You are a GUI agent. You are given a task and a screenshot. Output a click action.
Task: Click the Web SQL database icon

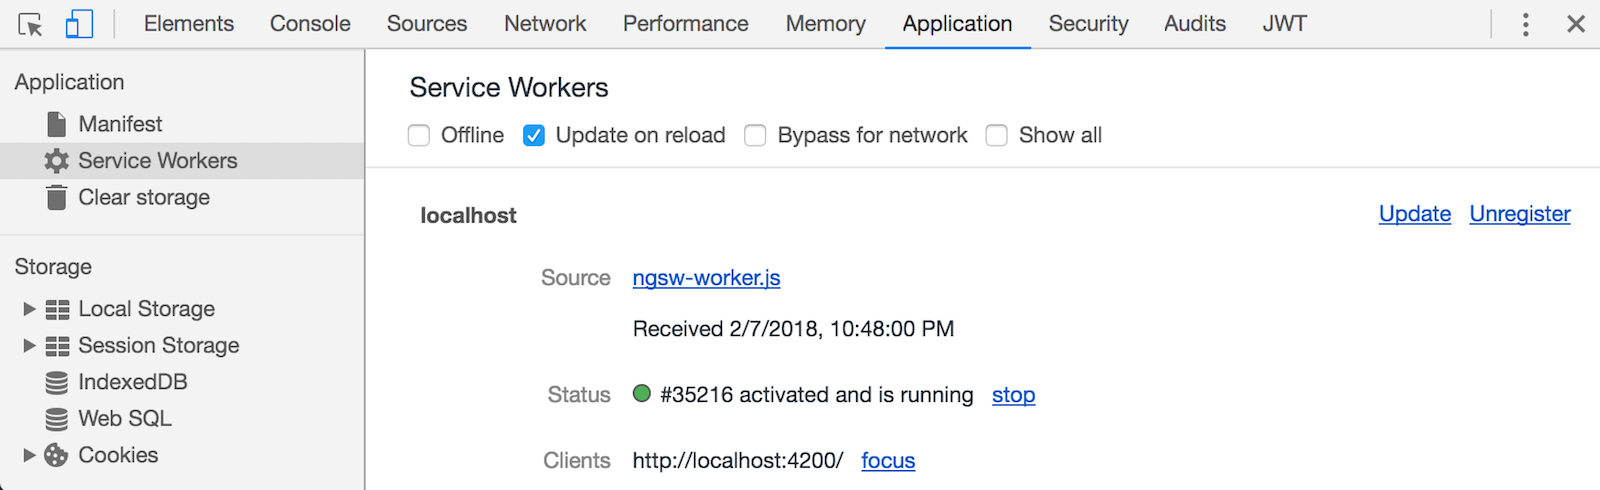point(57,419)
